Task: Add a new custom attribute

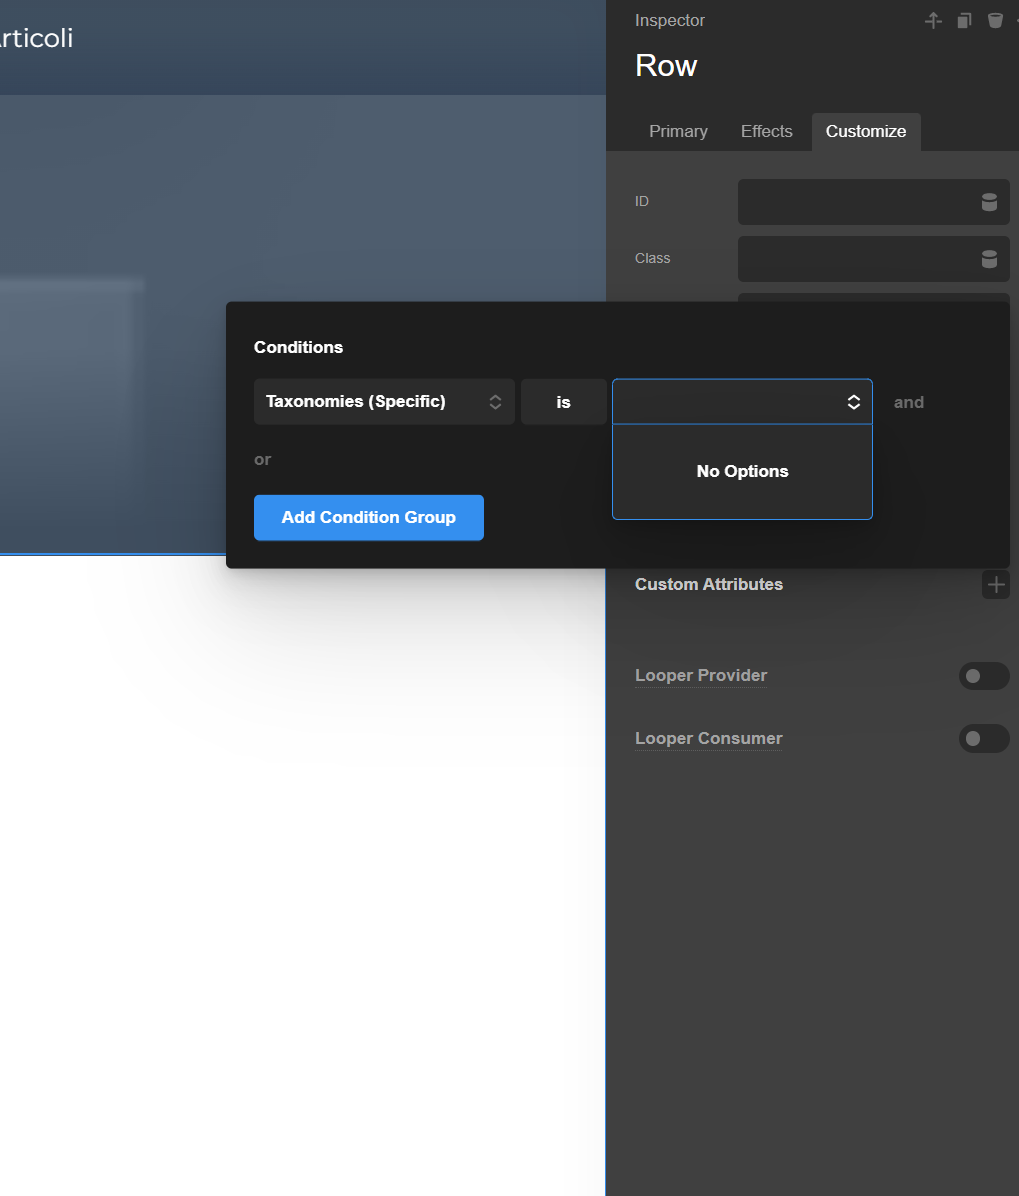Action: pyautogui.click(x=995, y=585)
